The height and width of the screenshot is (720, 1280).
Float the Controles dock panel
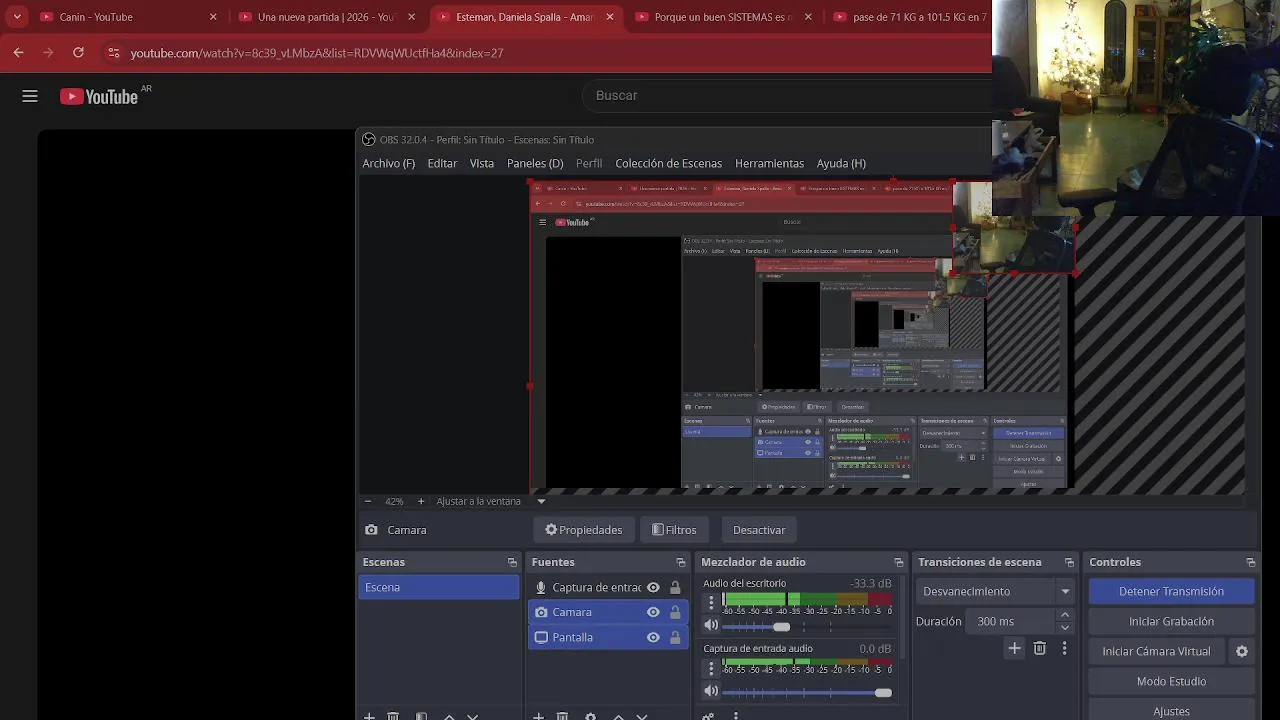(1250, 562)
